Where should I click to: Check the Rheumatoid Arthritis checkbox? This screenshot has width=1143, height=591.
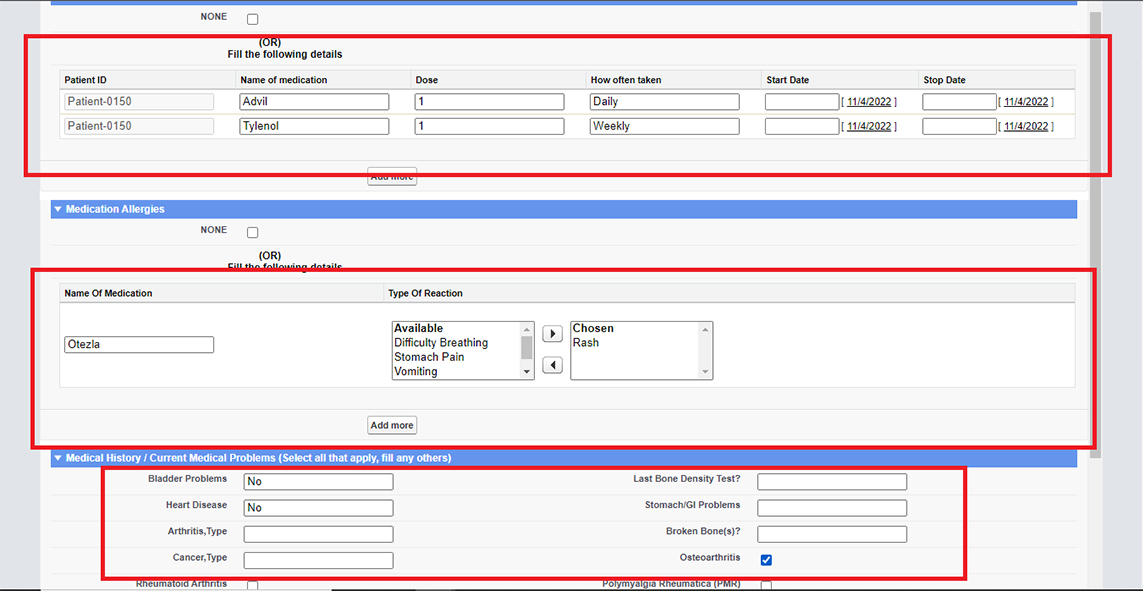(252, 586)
